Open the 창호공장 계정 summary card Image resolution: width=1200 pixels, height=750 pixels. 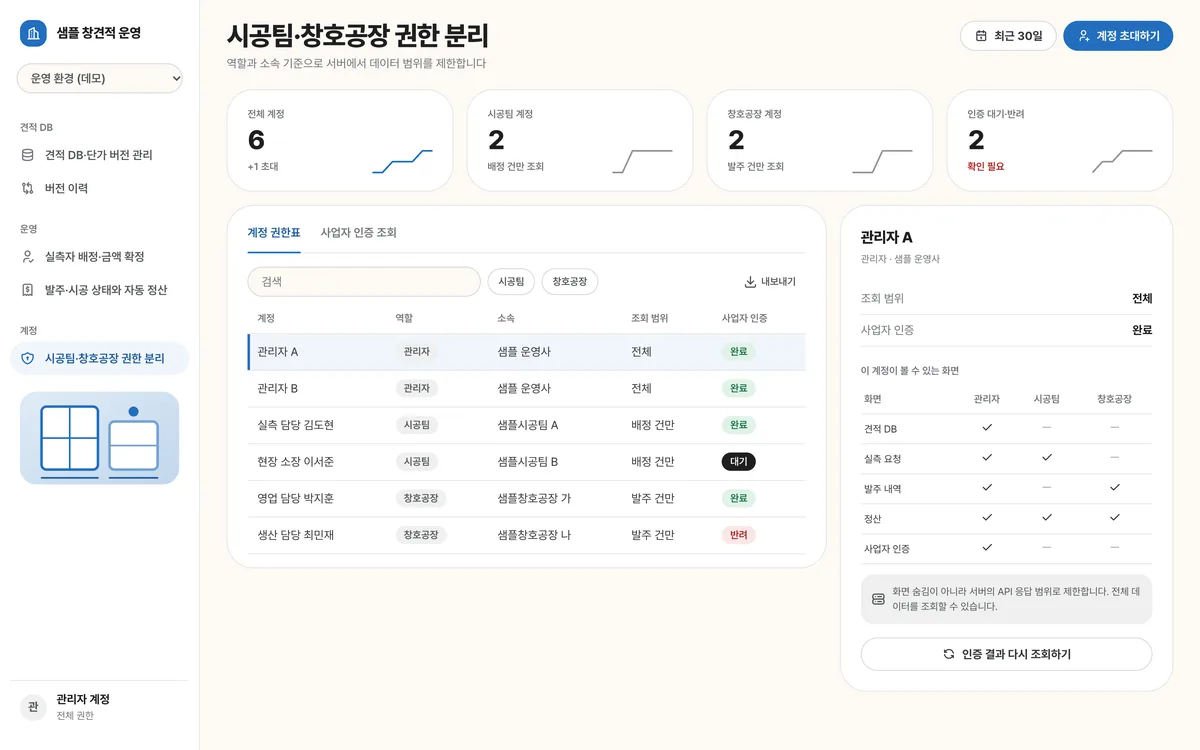click(x=820, y=140)
